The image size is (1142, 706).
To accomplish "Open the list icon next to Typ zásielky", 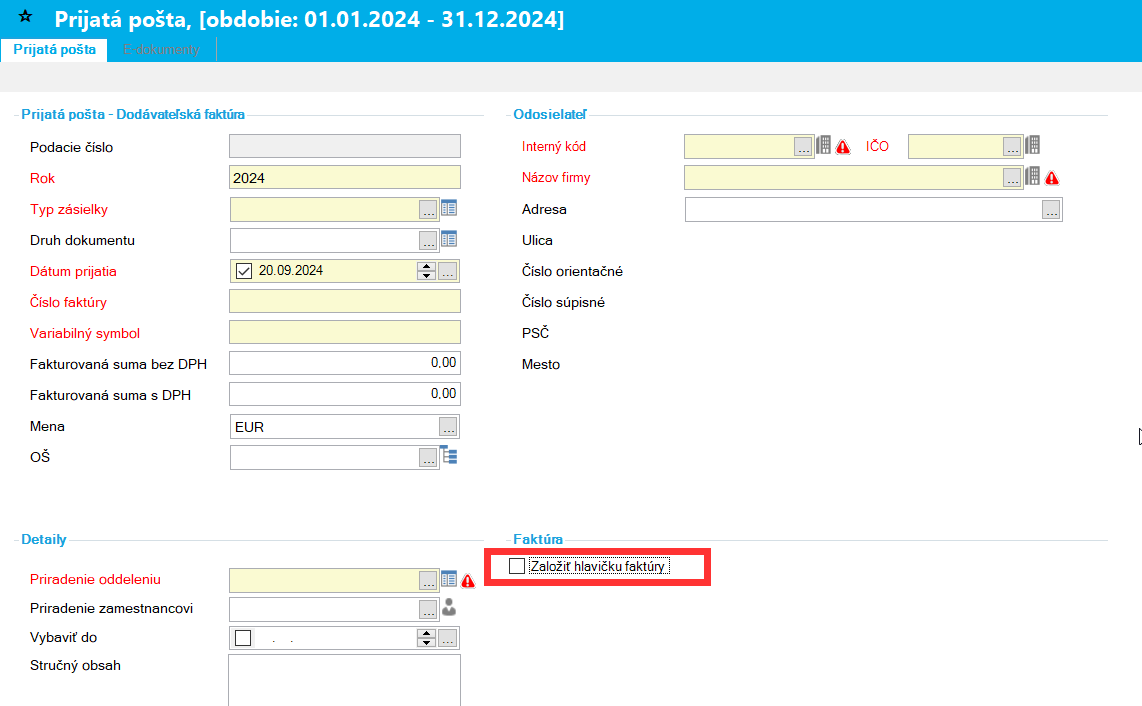I will 449,208.
